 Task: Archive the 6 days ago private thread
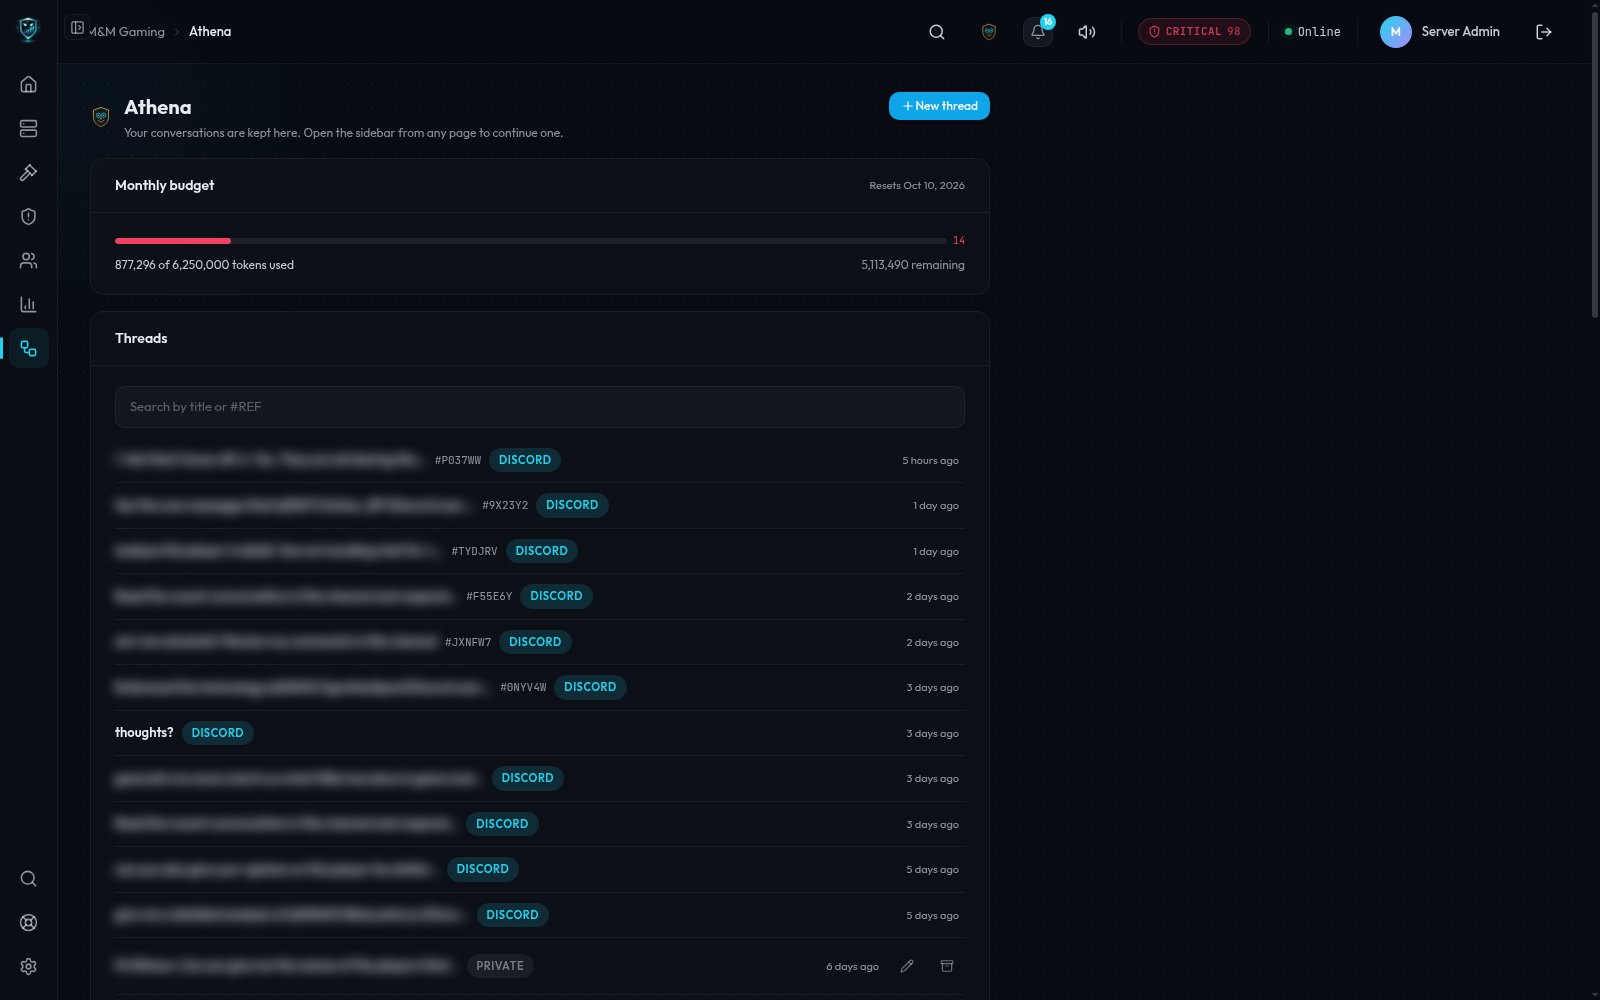pyautogui.click(x=947, y=966)
